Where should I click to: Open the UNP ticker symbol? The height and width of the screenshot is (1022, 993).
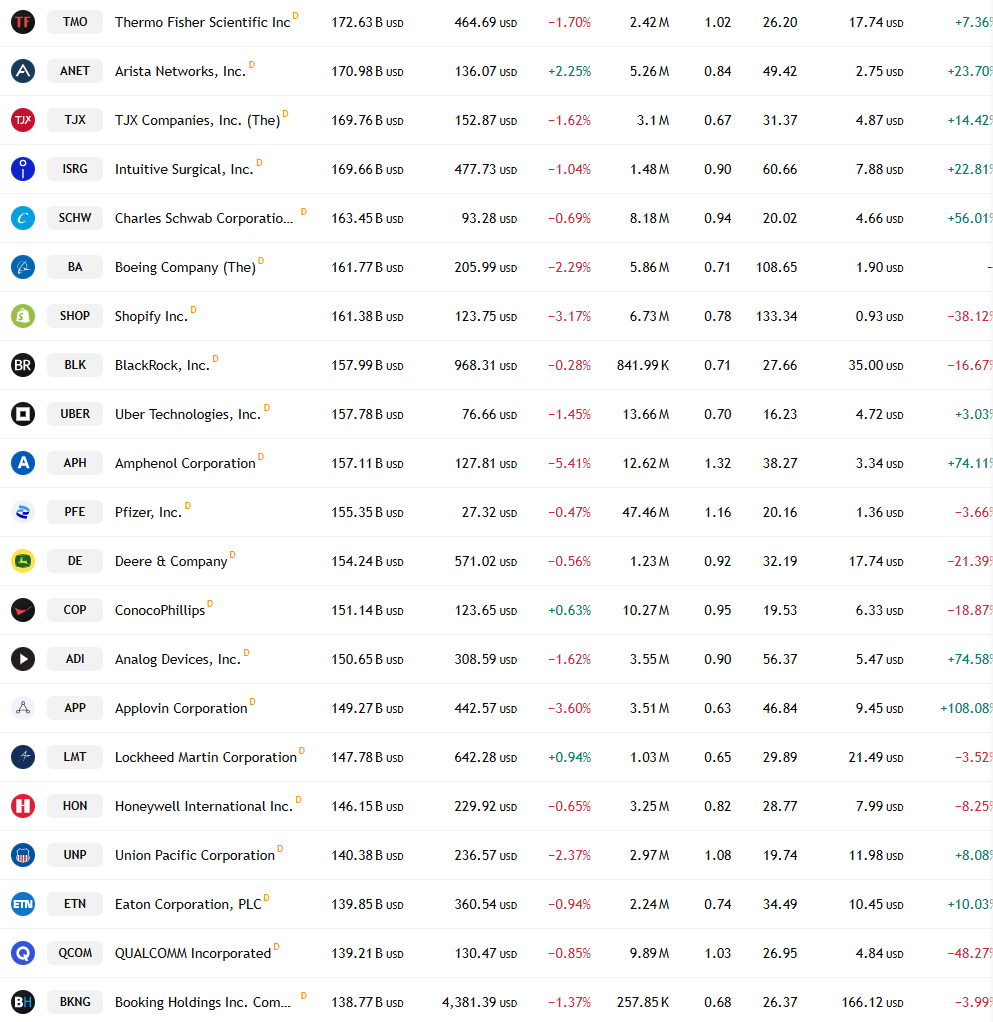coord(75,855)
